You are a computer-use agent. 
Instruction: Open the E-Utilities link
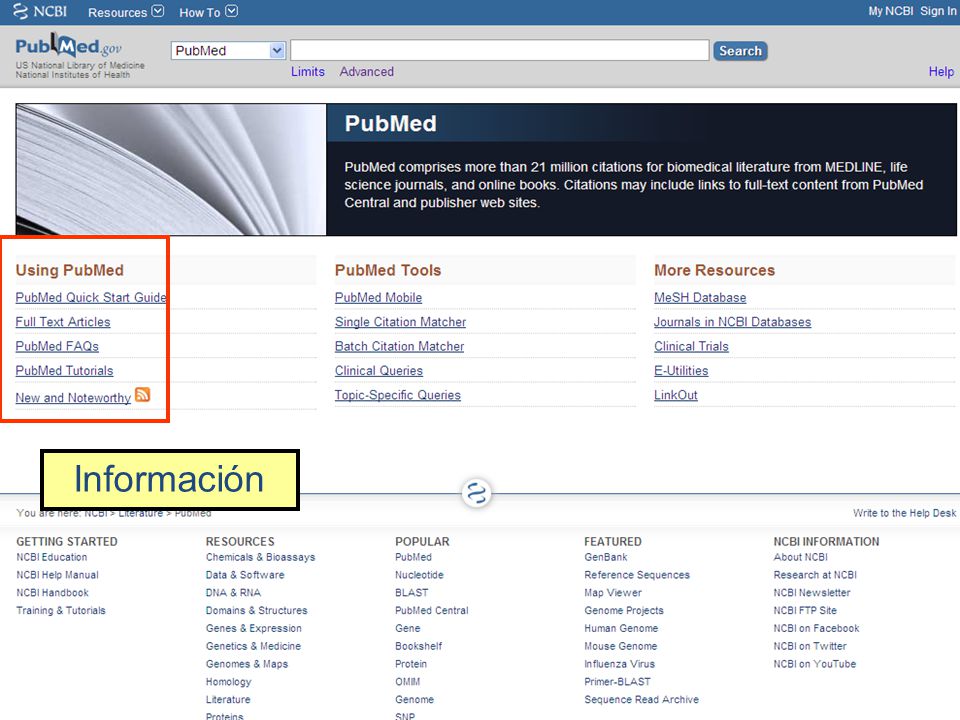tap(681, 371)
